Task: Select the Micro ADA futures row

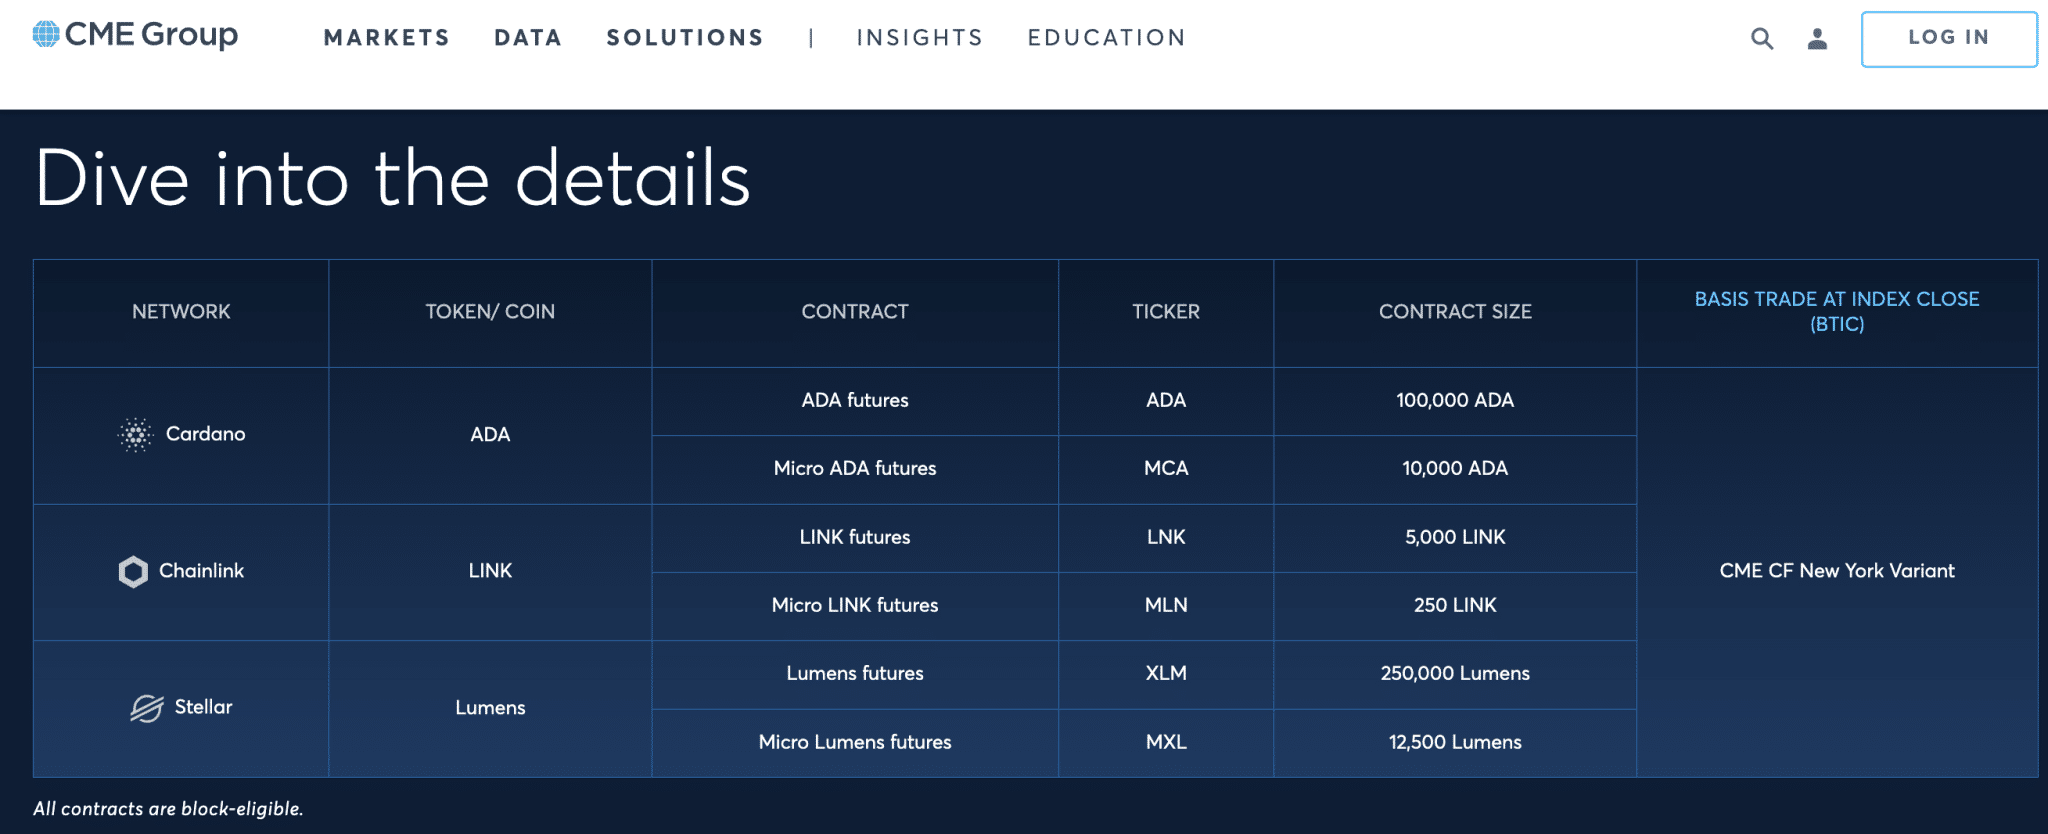Action: (854, 469)
